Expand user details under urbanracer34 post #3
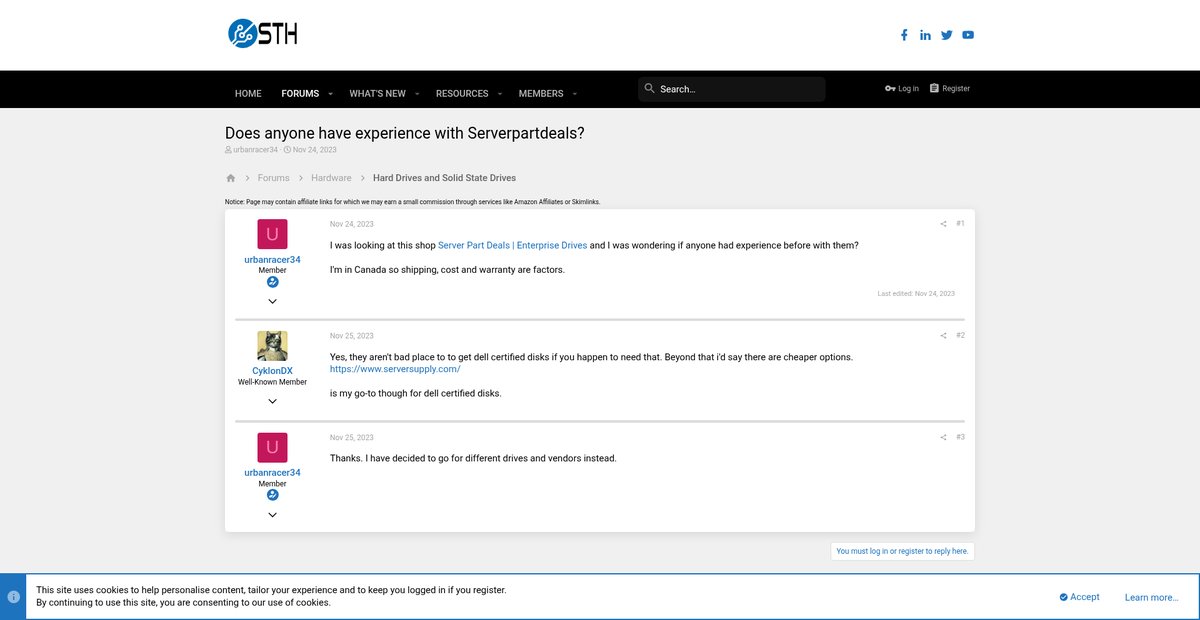This screenshot has width=1200, height=620. pyautogui.click(x=272, y=515)
